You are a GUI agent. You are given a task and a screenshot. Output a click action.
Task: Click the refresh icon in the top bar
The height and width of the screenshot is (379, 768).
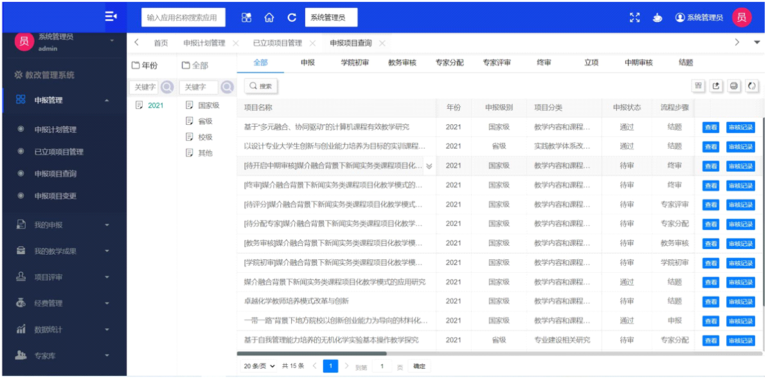click(292, 18)
